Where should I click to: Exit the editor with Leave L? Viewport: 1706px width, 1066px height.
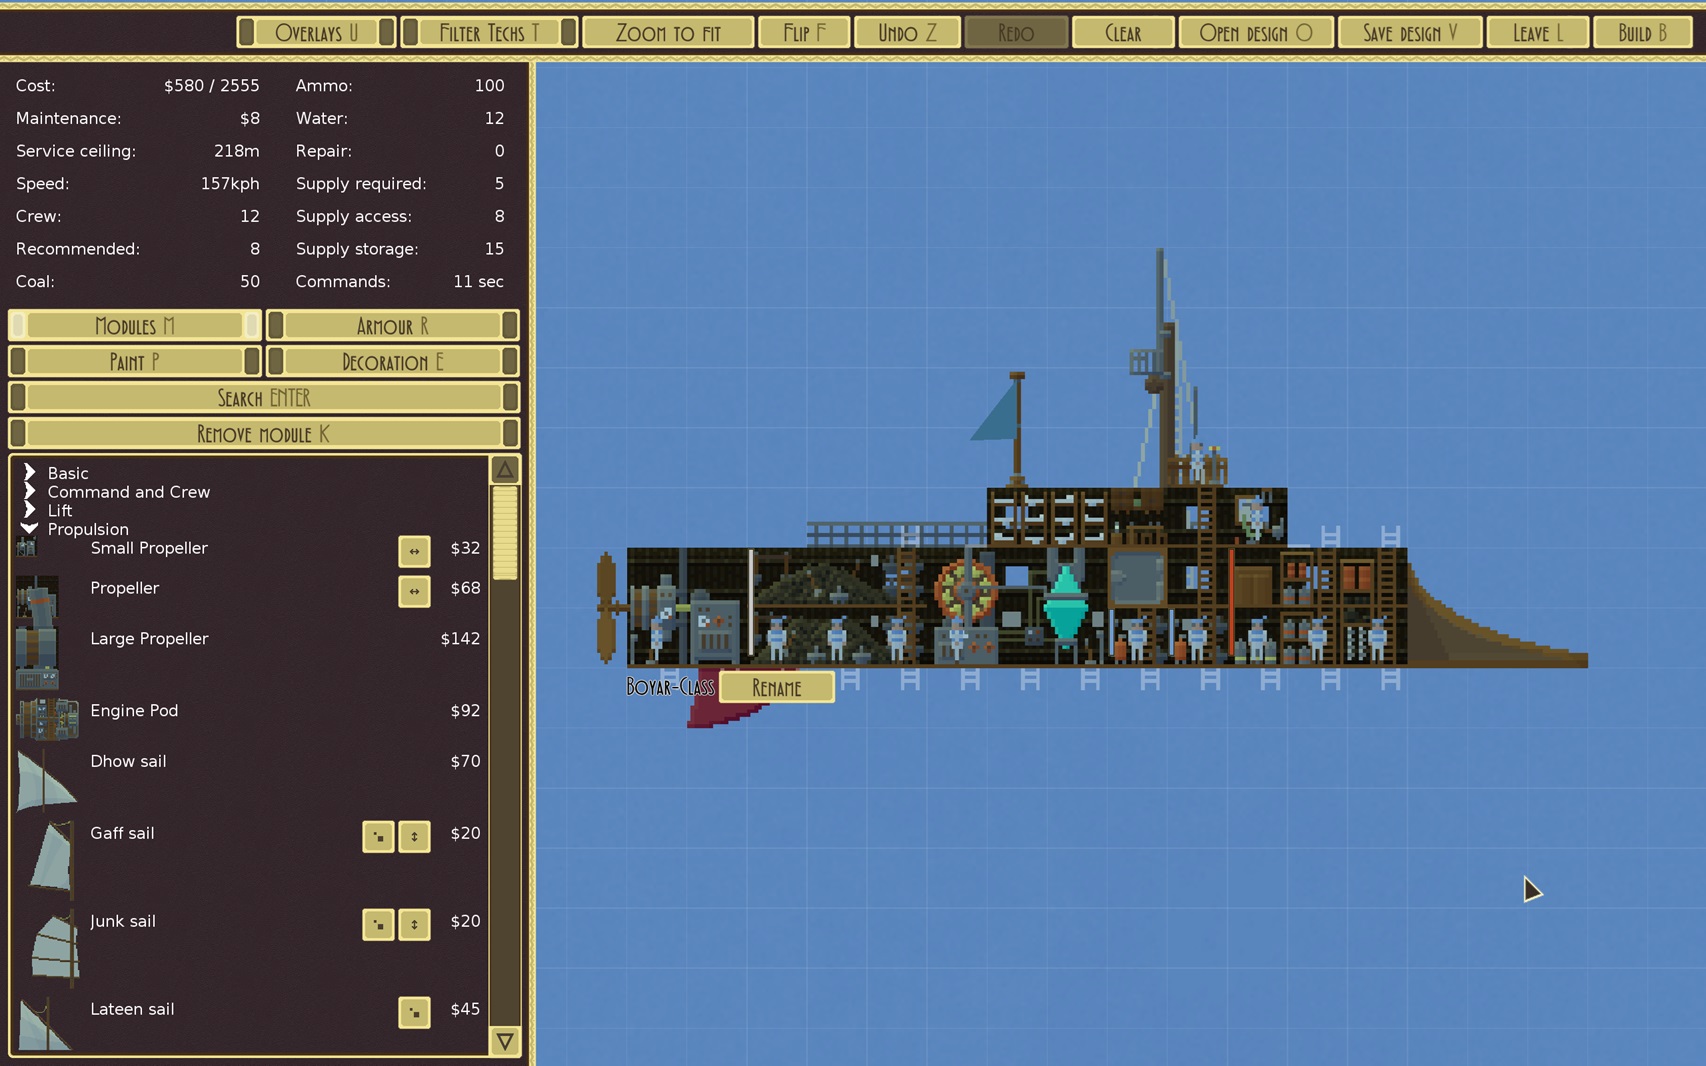(1538, 33)
